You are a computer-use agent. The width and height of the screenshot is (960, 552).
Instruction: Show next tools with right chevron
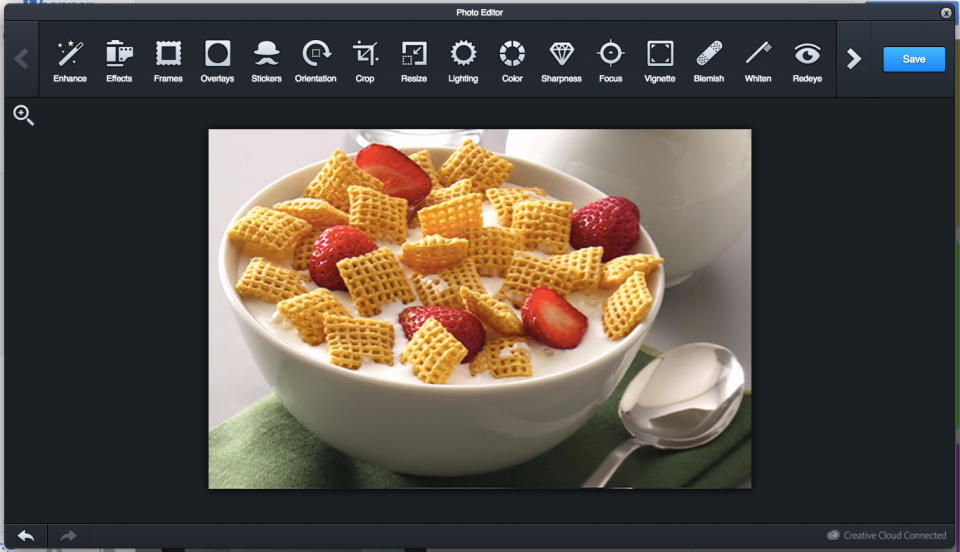pos(853,59)
